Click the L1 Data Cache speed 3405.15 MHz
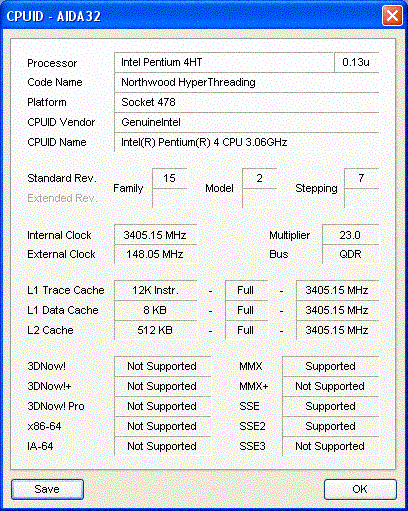The width and height of the screenshot is (408, 511). pyautogui.click(x=337, y=310)
